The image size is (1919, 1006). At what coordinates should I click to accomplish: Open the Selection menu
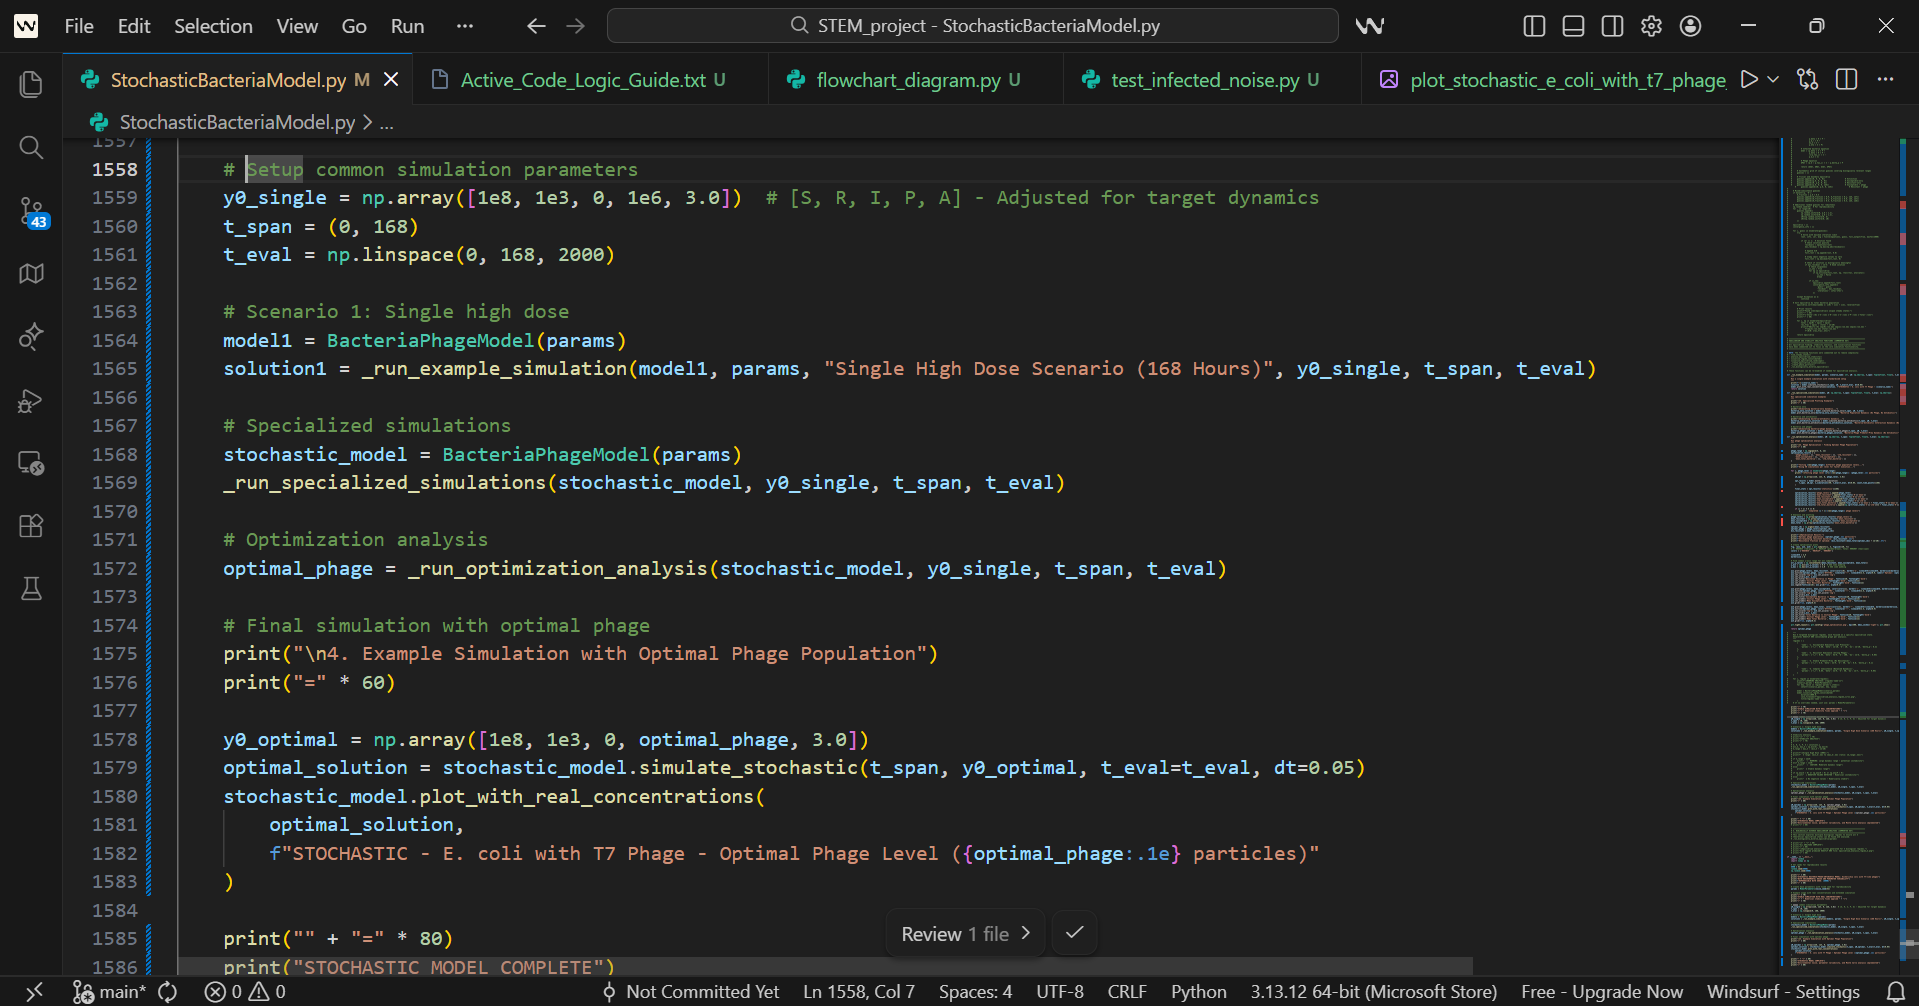pos(212,26)
